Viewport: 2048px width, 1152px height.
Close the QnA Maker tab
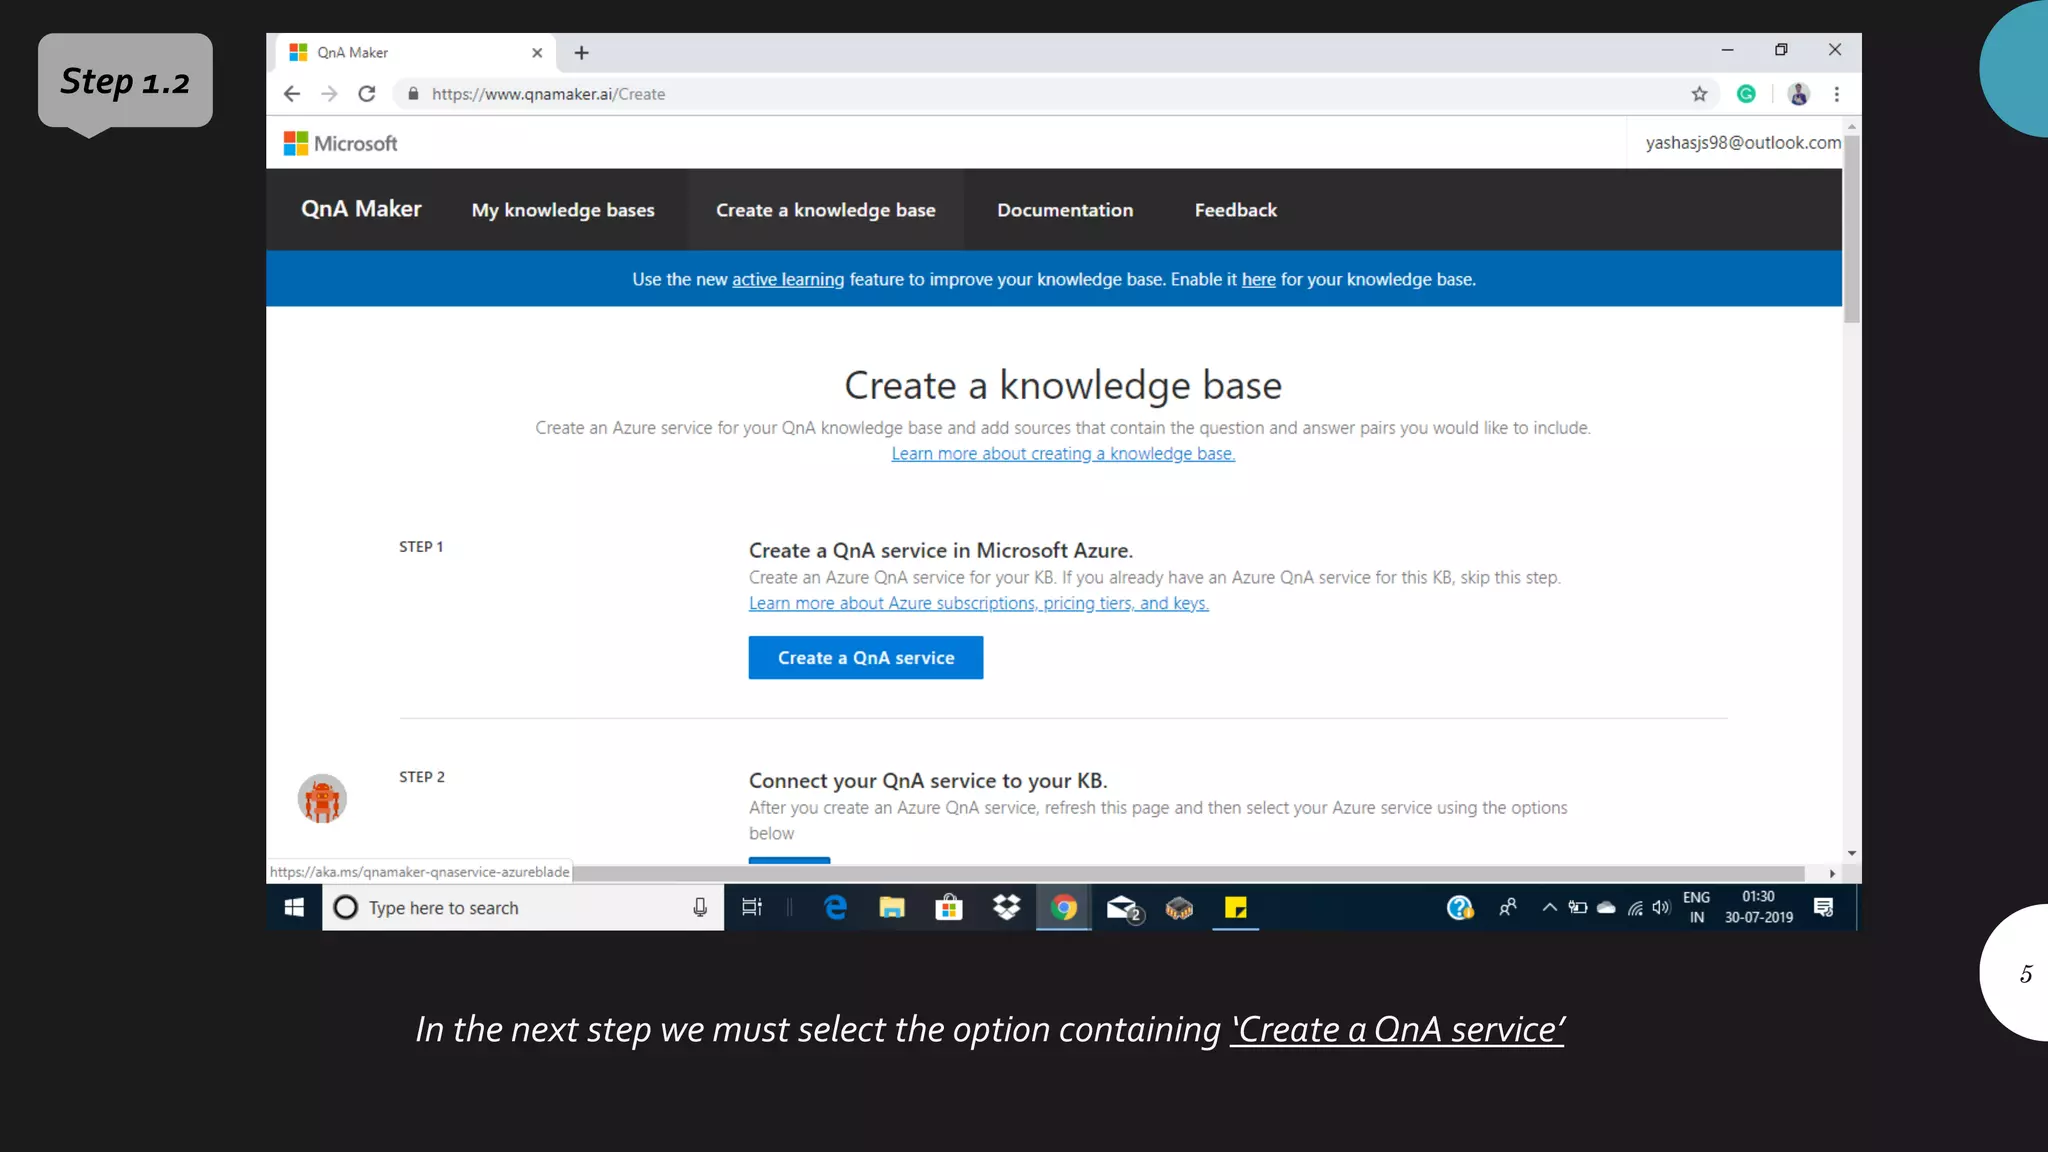pyautogui.click(x=537, y=53)
